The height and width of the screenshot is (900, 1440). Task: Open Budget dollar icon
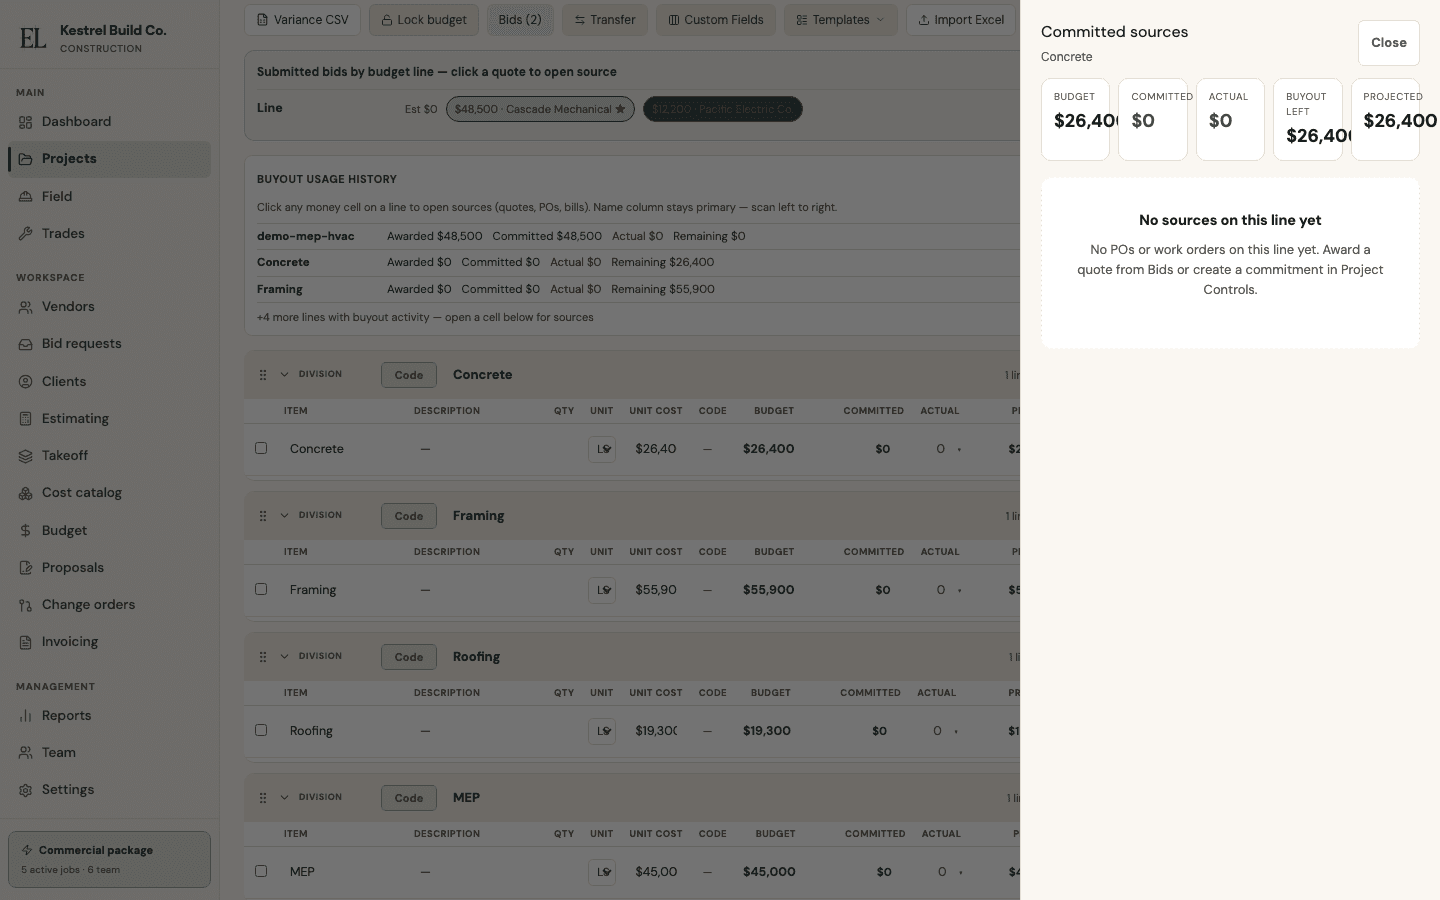26,531
